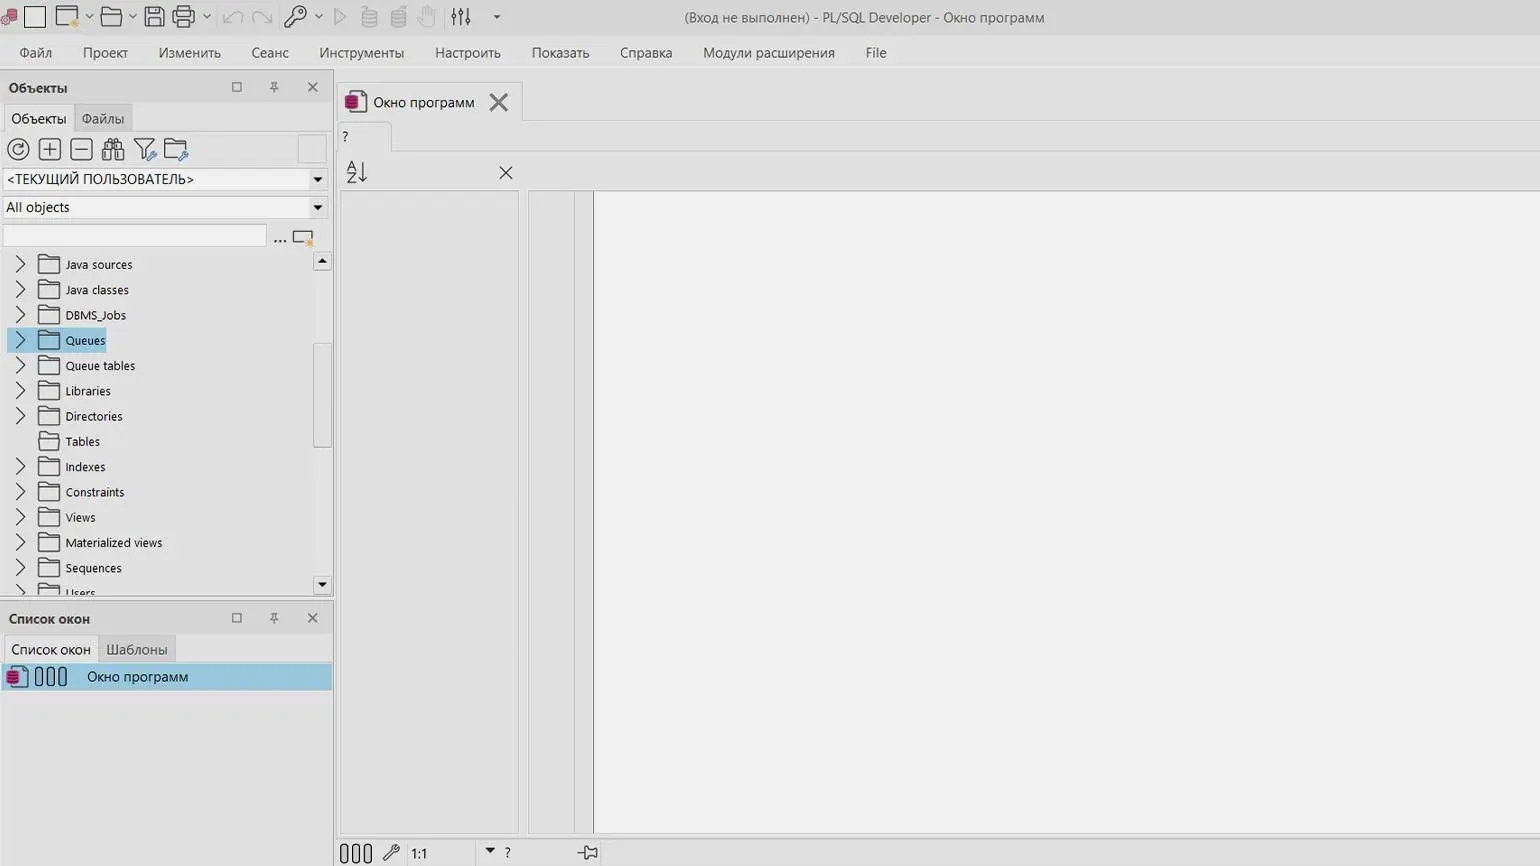Image resolution: width=1540 pixels, height=866 pixels.
Task: Open the <ТЕКУЩИЙ ПОЛЬЗОВАТЕЛЬ> user dropdown
Action: [318, 180]
